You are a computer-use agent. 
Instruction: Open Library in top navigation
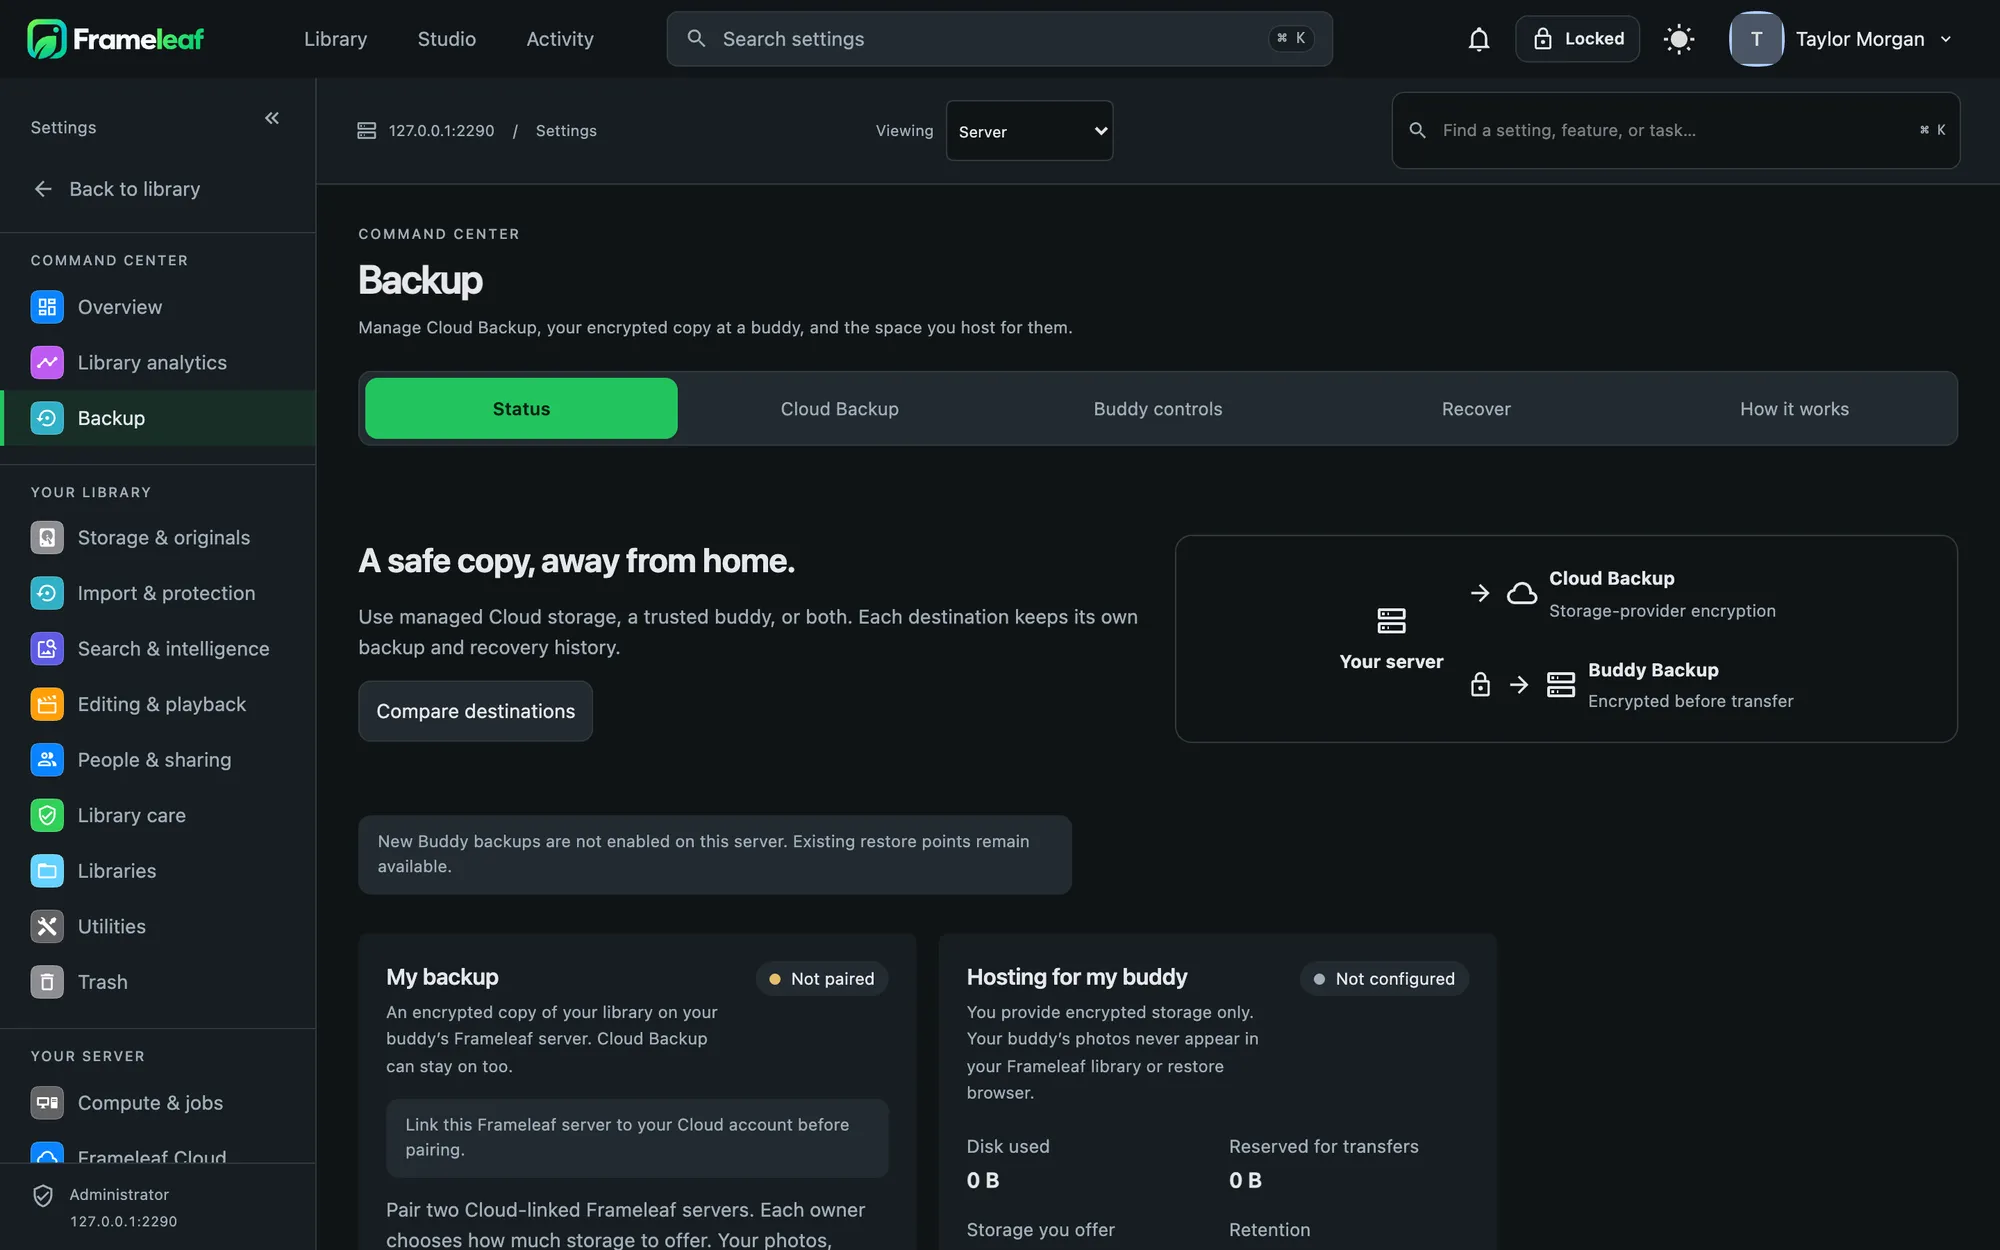(x=335, y=39)
